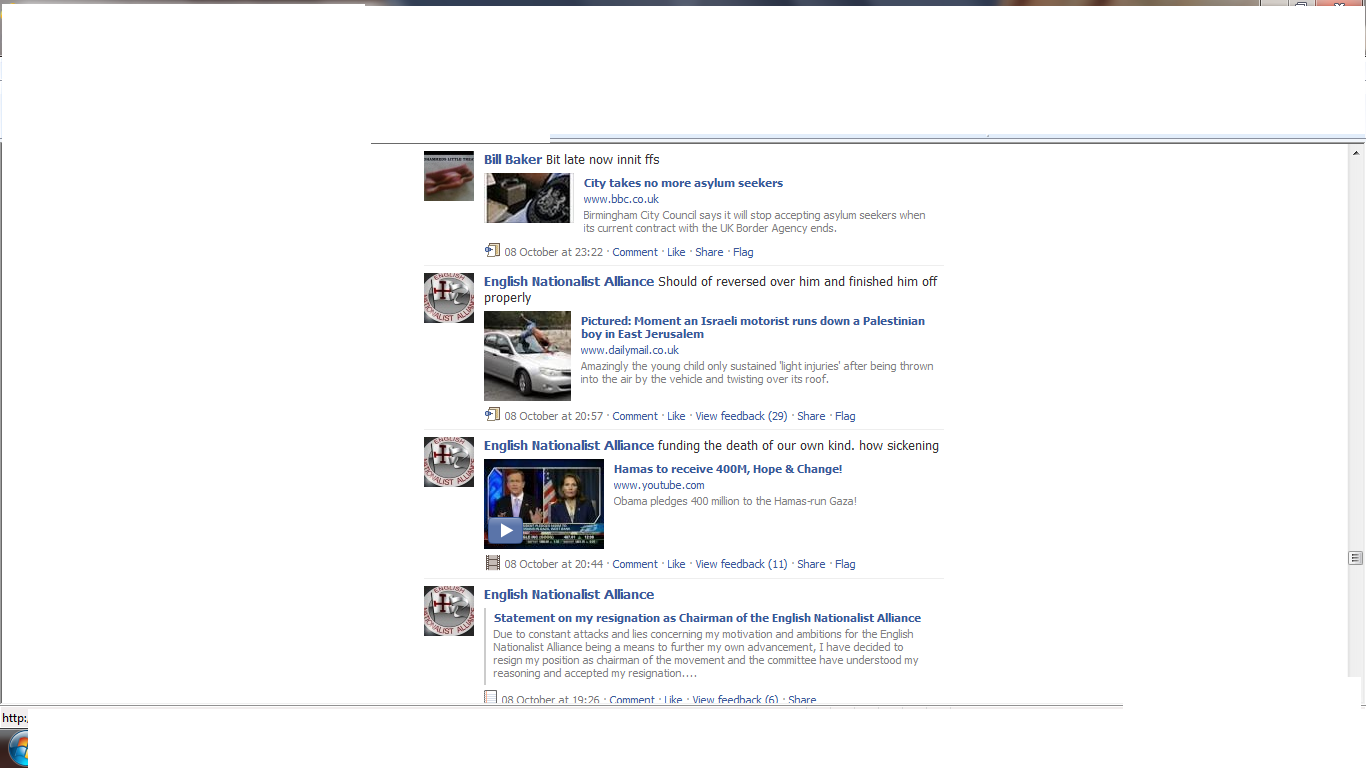The width and height of the screenshot is (1366, 768).
Task: Open the www.dailymail.co.uk link
Action: (x=629, y=350)
